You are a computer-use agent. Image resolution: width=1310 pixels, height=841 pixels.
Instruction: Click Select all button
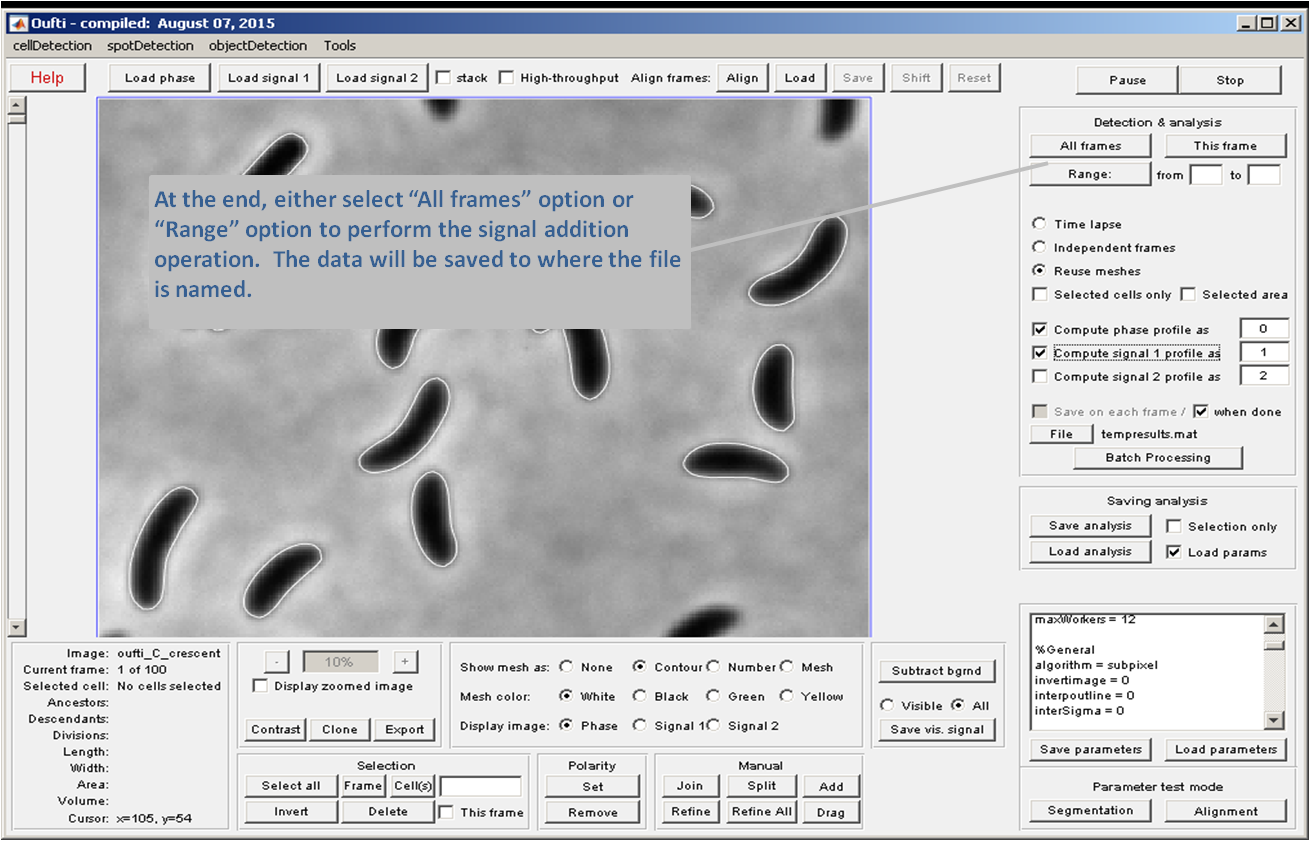coord(291,786)
